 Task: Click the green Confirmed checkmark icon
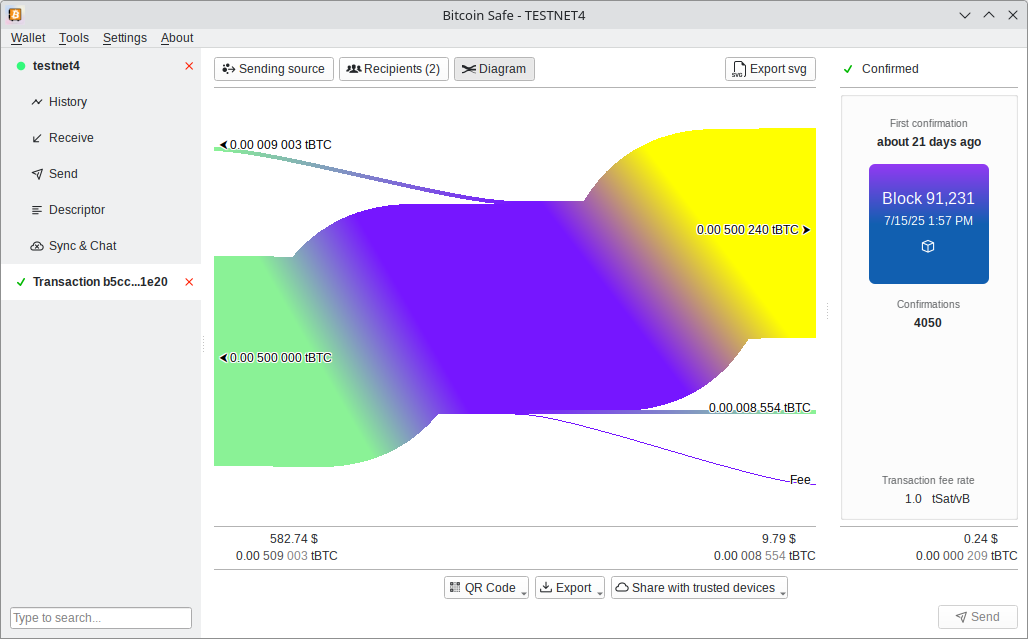tap(848, 69)
